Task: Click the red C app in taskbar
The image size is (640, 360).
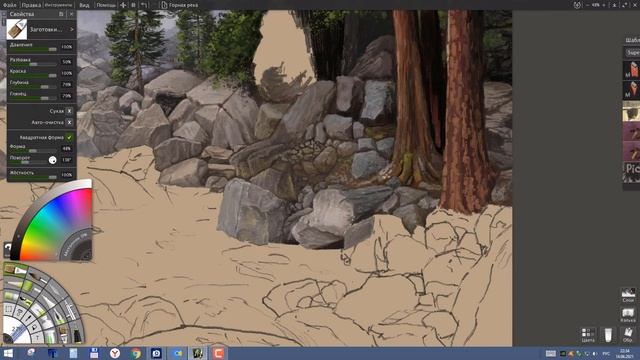Action: tap(219, 353)
